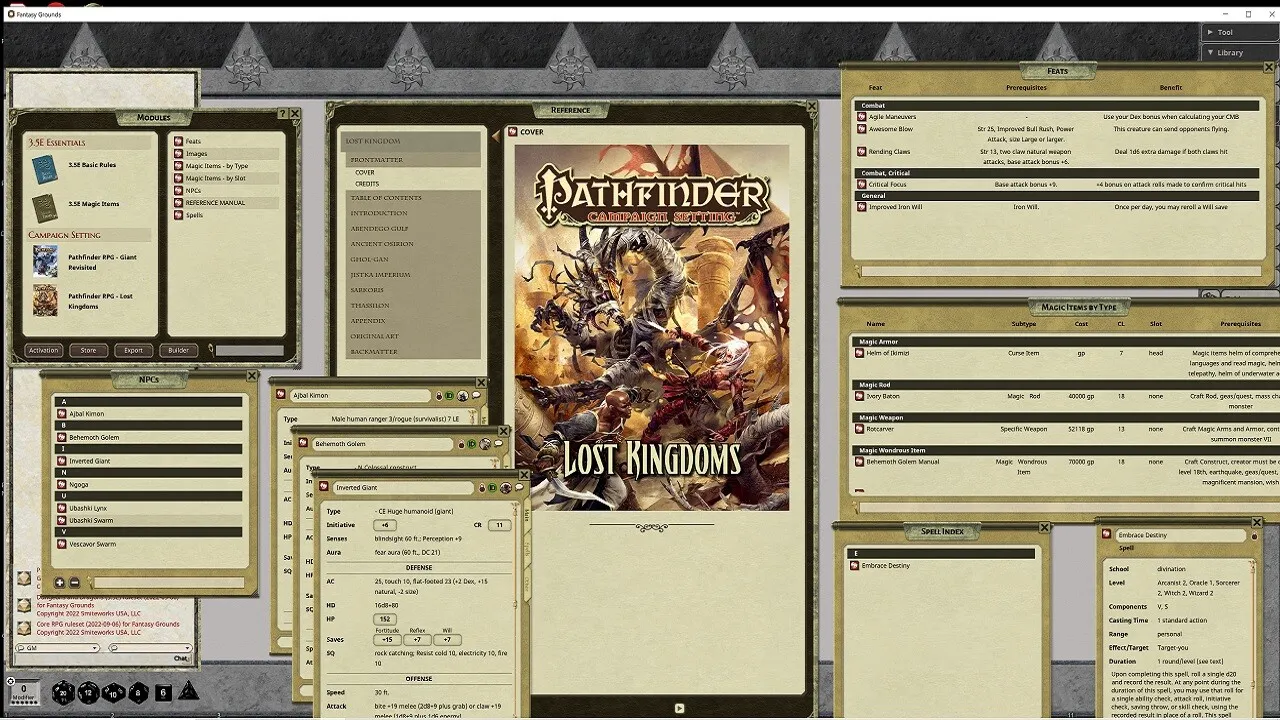Open Critical Focus feat link icon
The image size is (1280, 720).
[x=862, y=185]
